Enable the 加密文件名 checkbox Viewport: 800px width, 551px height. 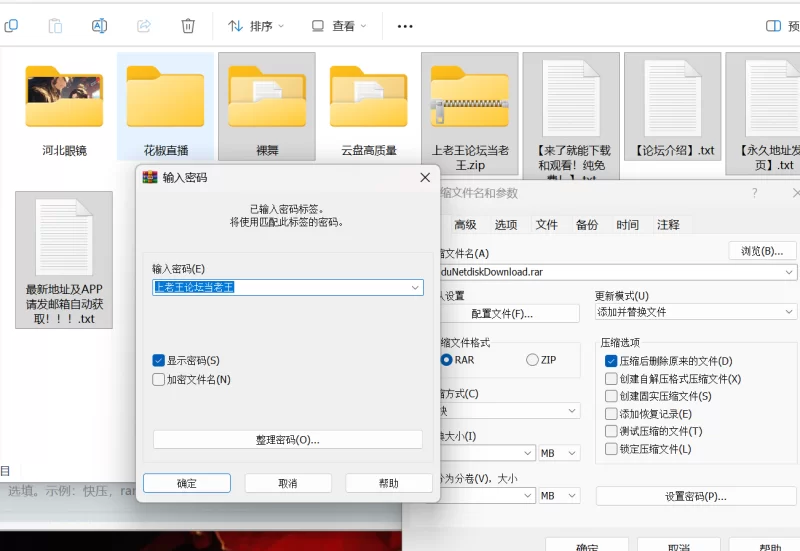[158, 379]
